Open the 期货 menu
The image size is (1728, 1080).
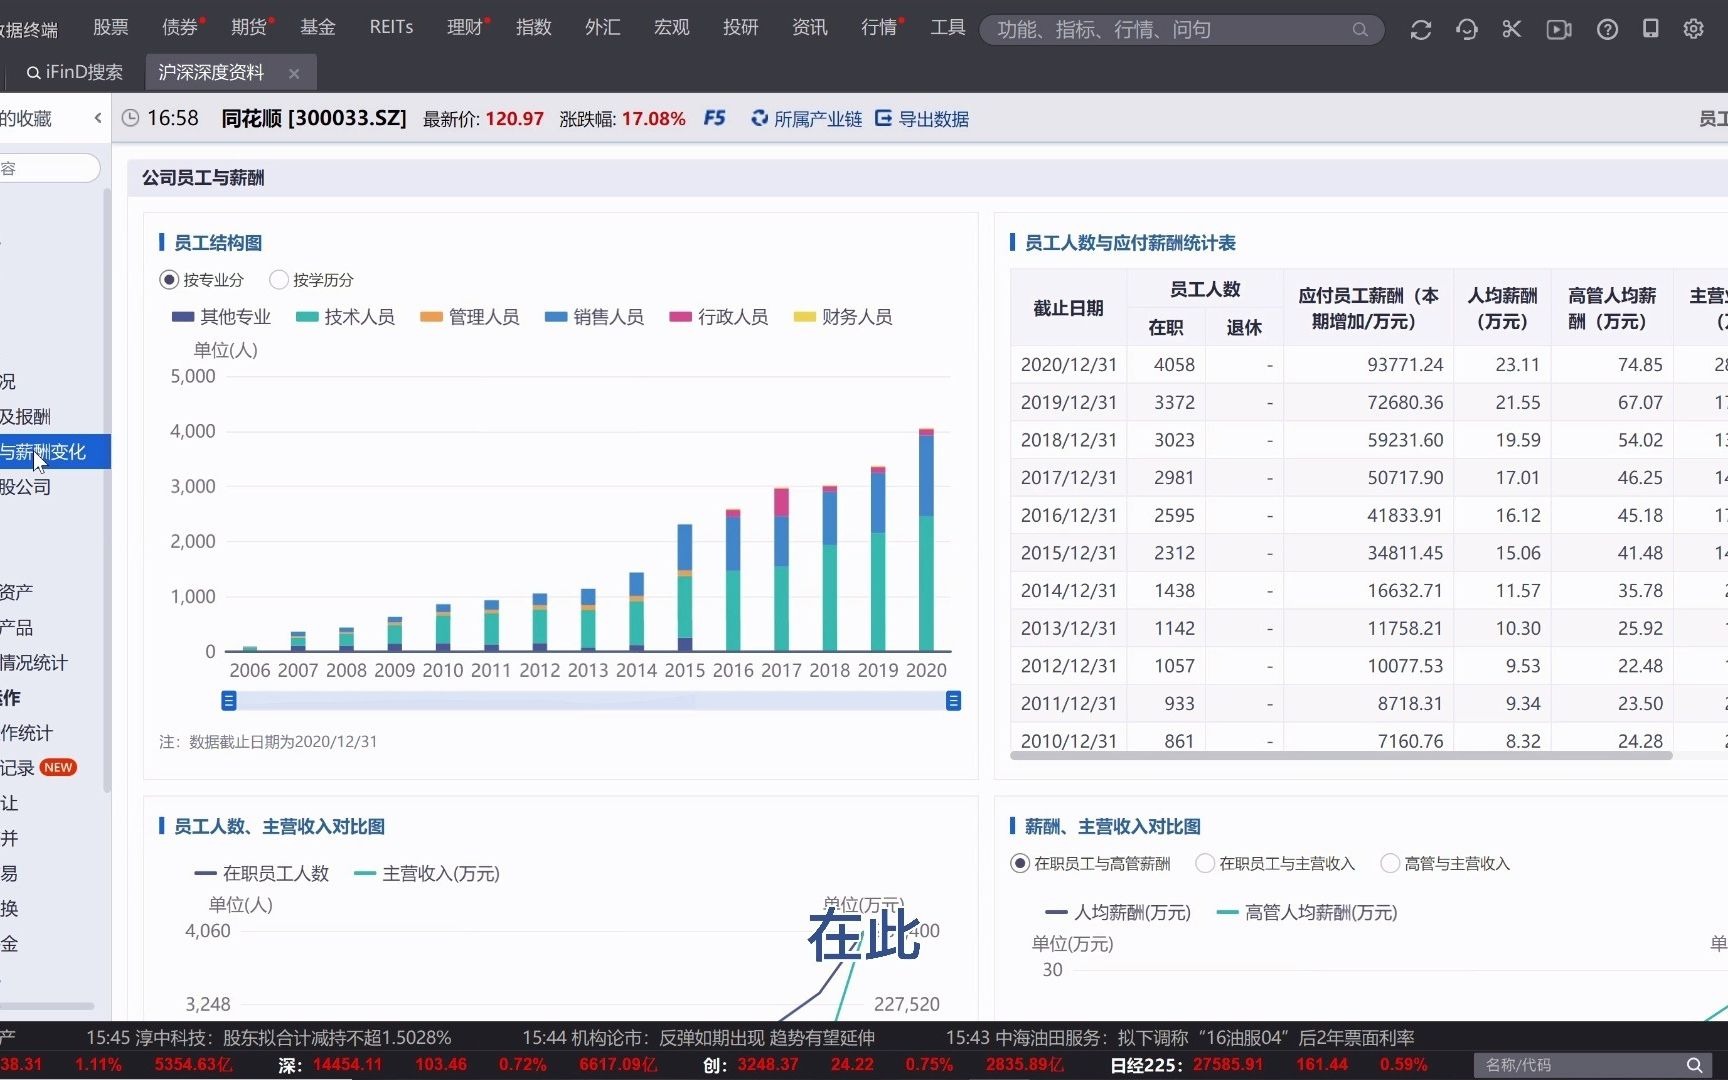[x=249, y=28]
